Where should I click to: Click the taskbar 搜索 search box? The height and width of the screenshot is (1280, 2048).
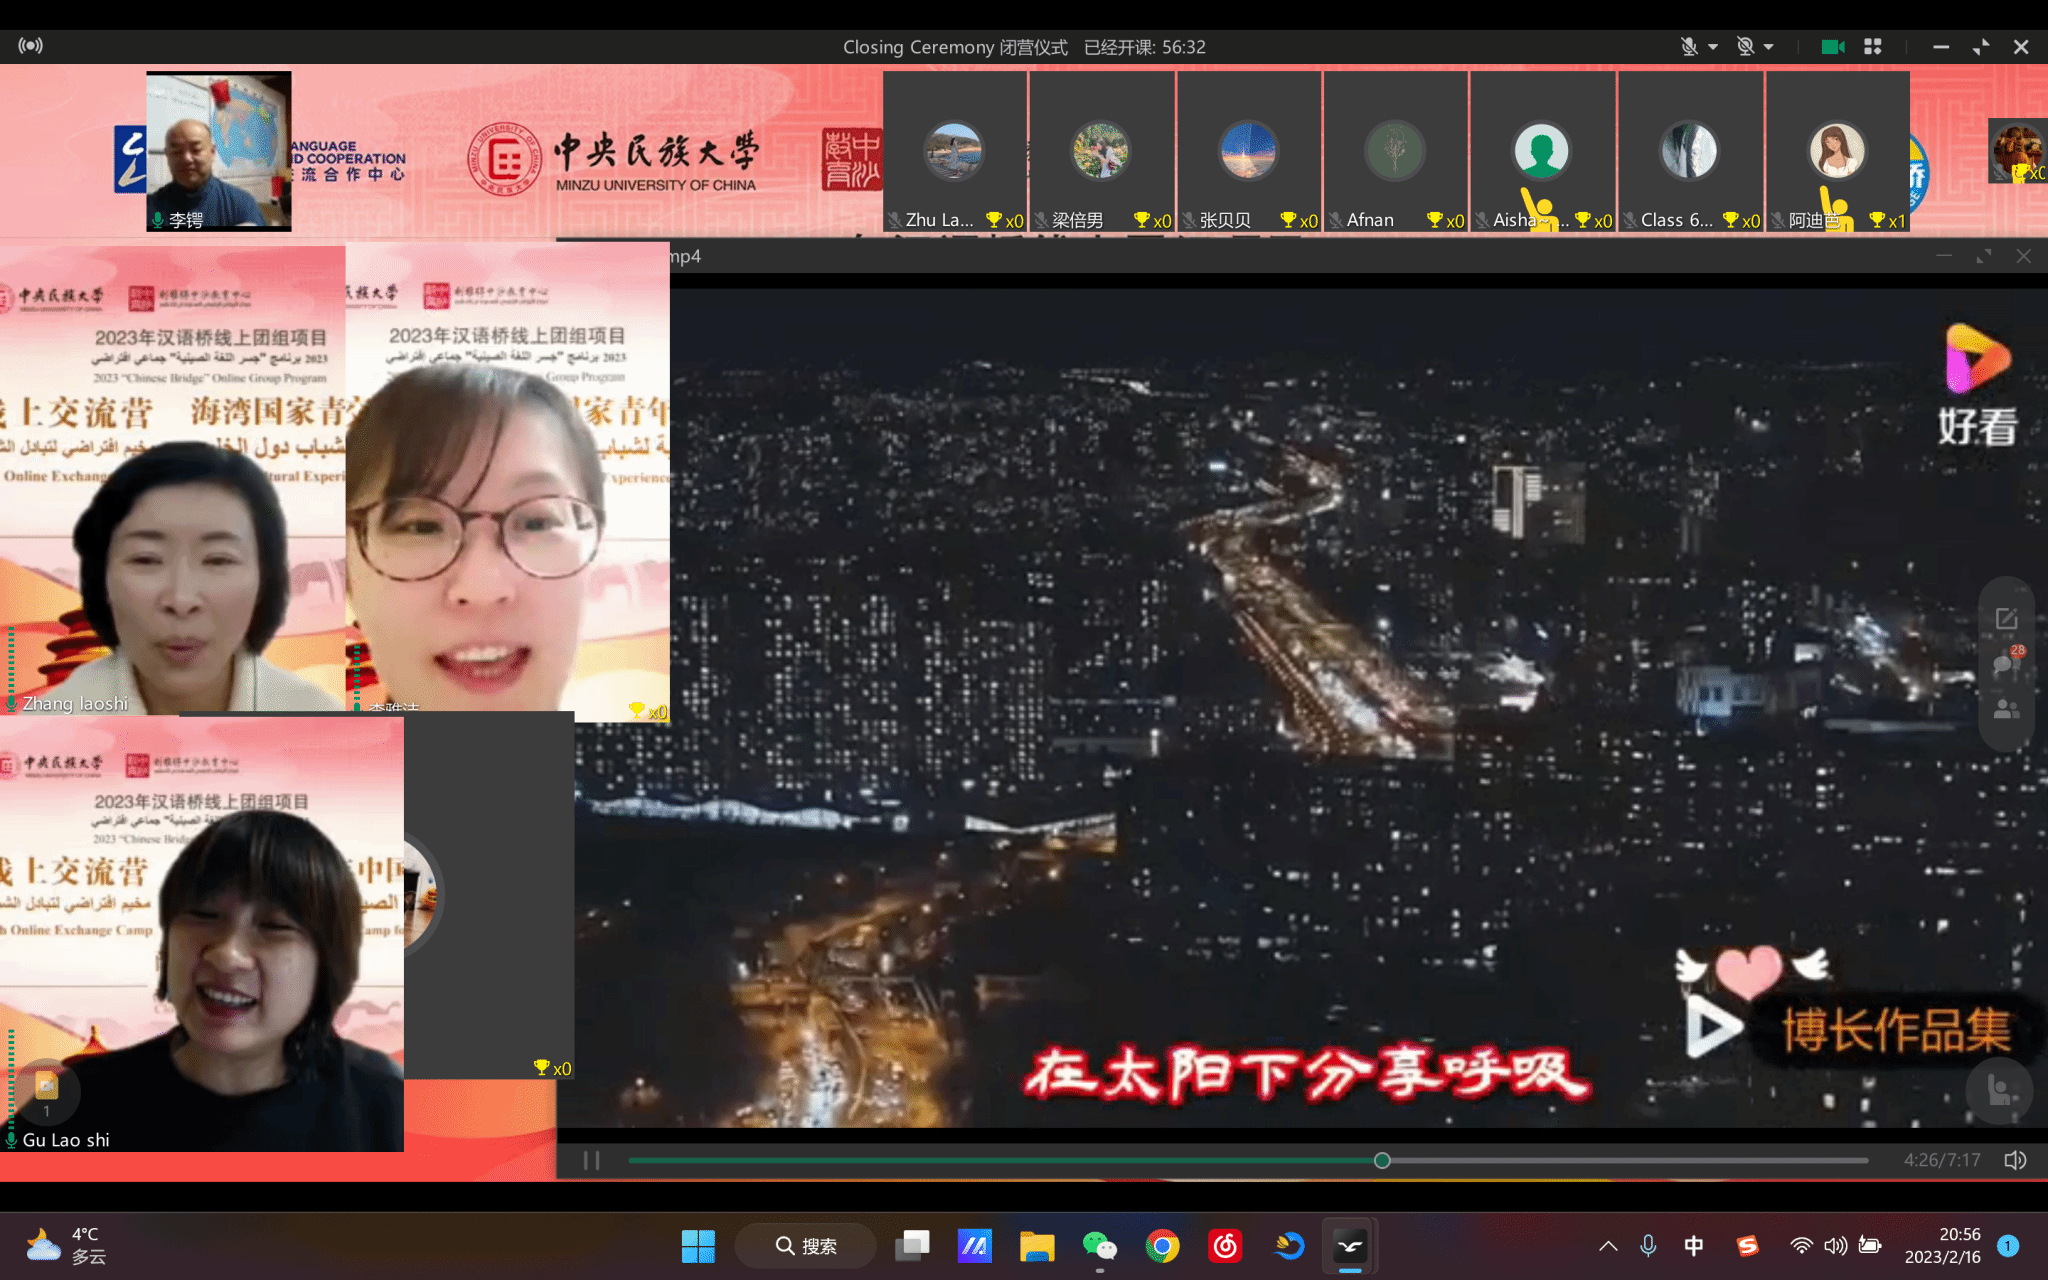[x=806, y=1246]
